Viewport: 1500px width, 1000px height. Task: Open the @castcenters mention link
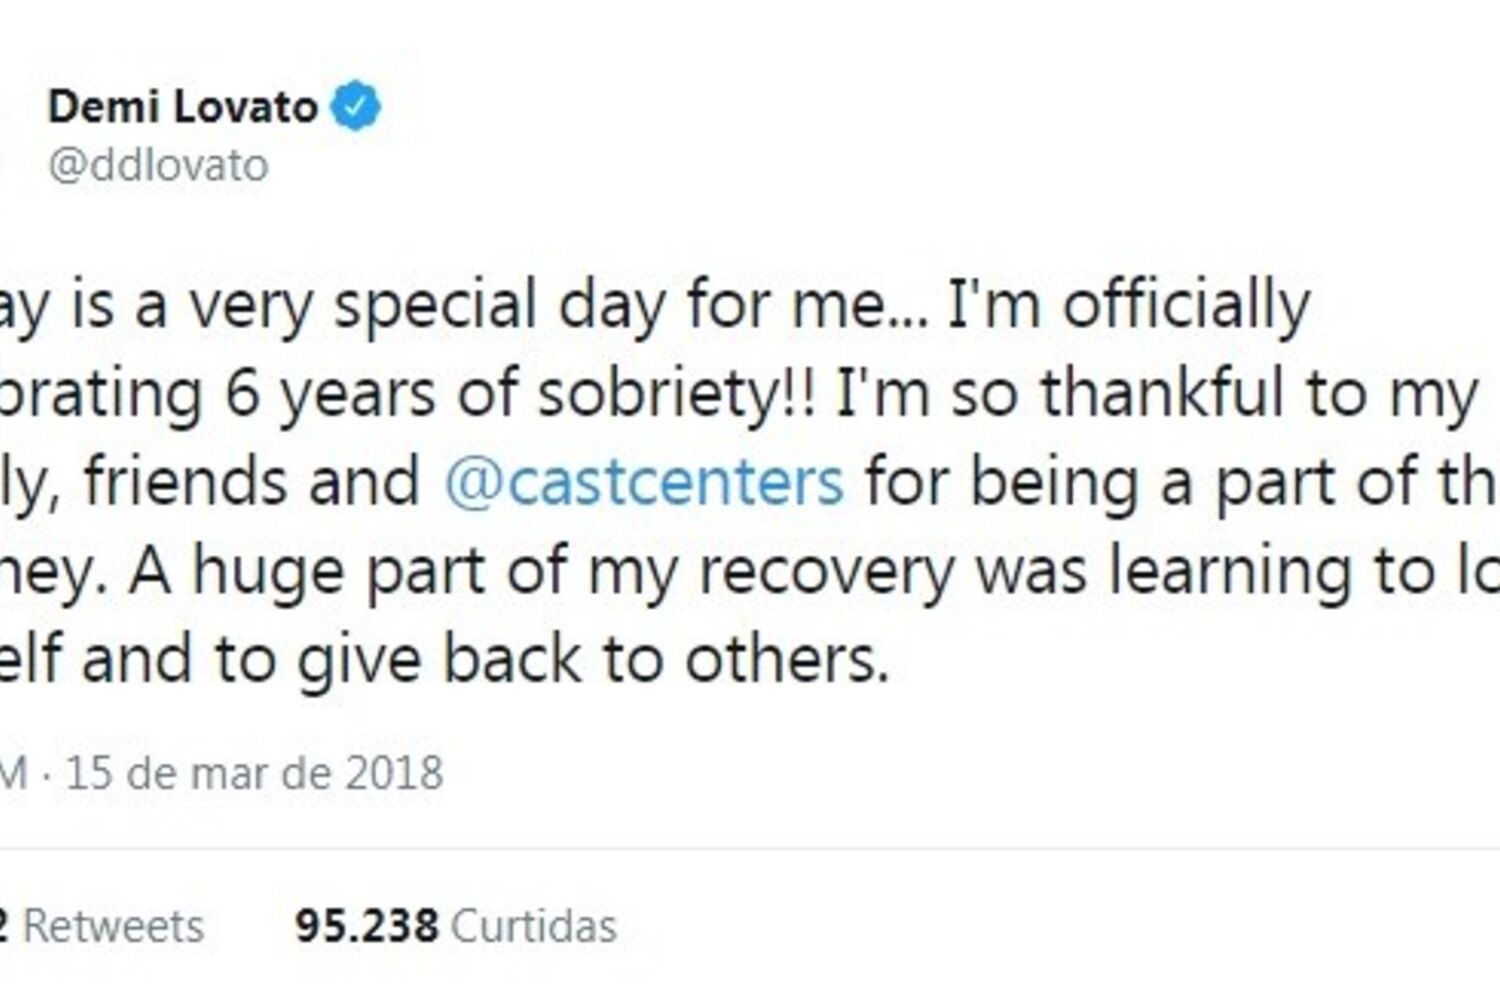[643, 482]
